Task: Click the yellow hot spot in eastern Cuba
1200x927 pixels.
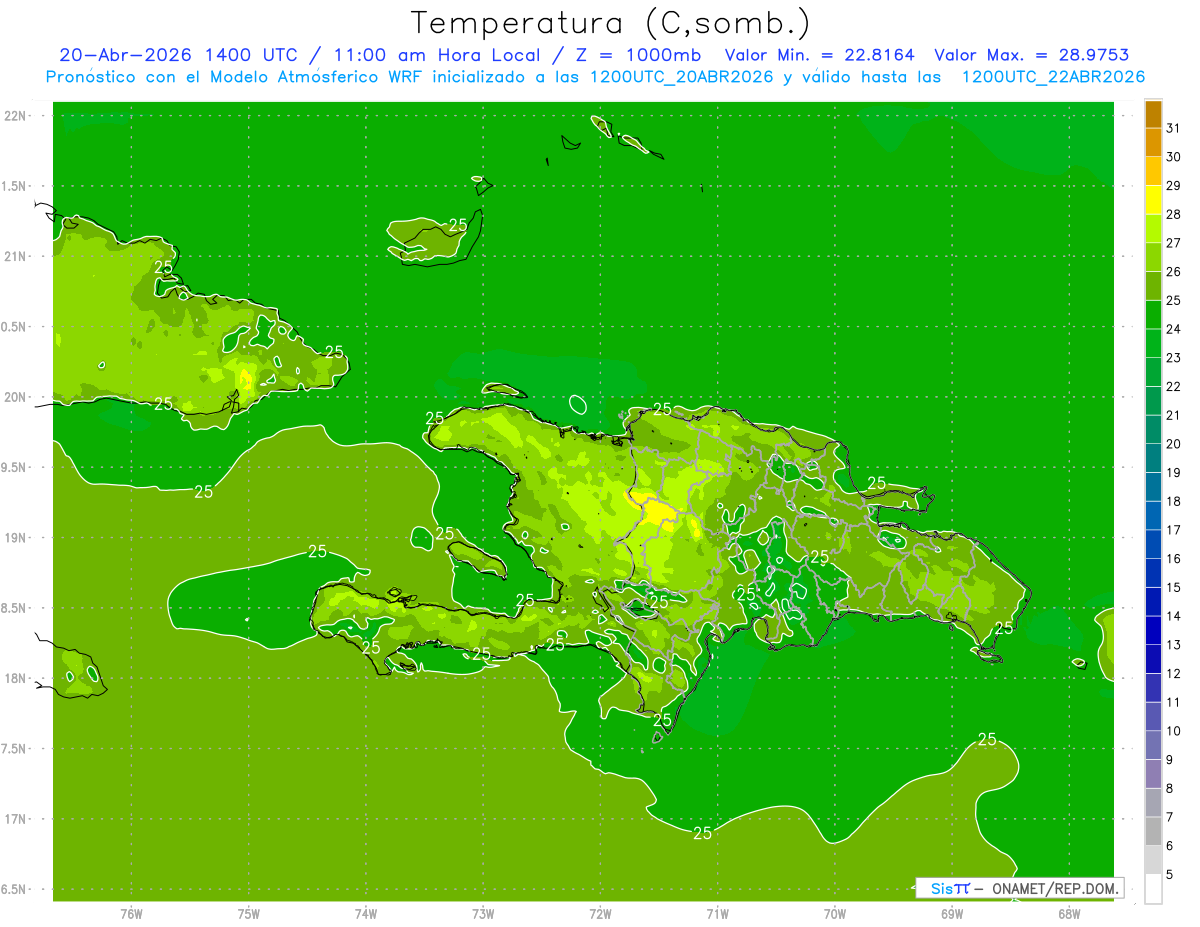Action: 246,379
